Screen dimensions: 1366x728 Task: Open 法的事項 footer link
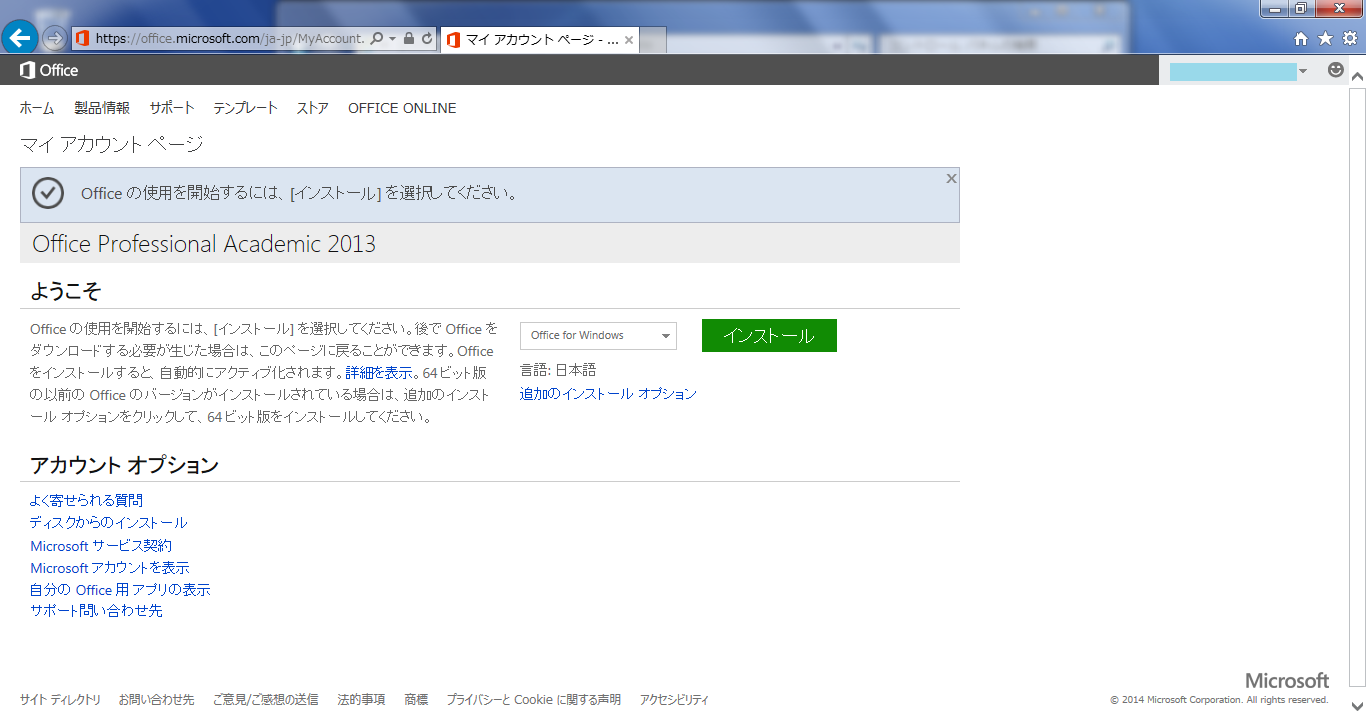[x=361, y=700]
